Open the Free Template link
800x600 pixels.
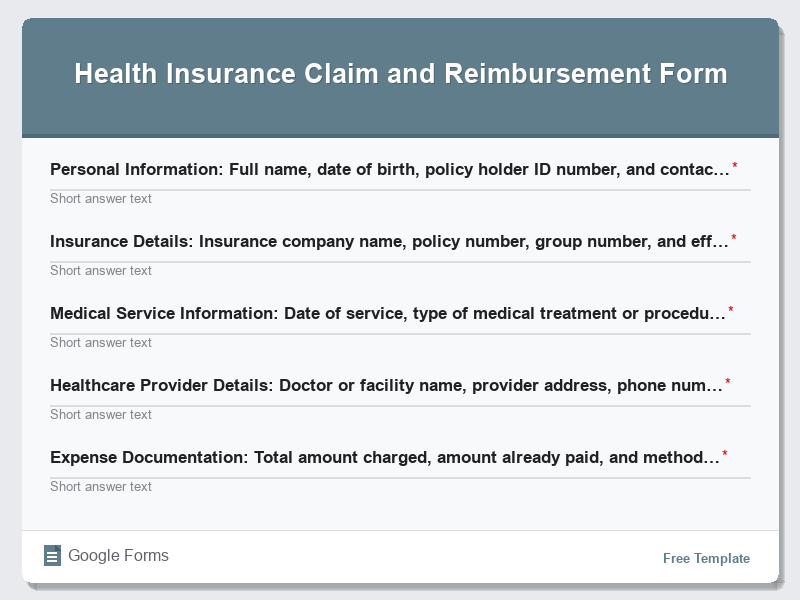[x=706, y=558]
